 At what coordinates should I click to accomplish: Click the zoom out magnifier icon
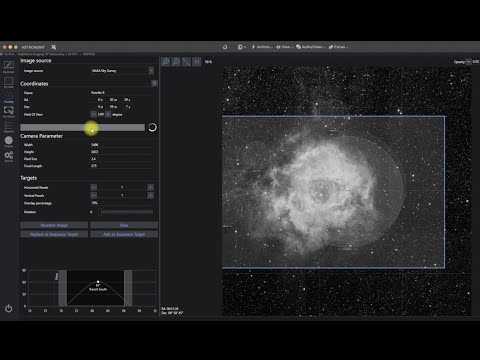click(176, 62)
